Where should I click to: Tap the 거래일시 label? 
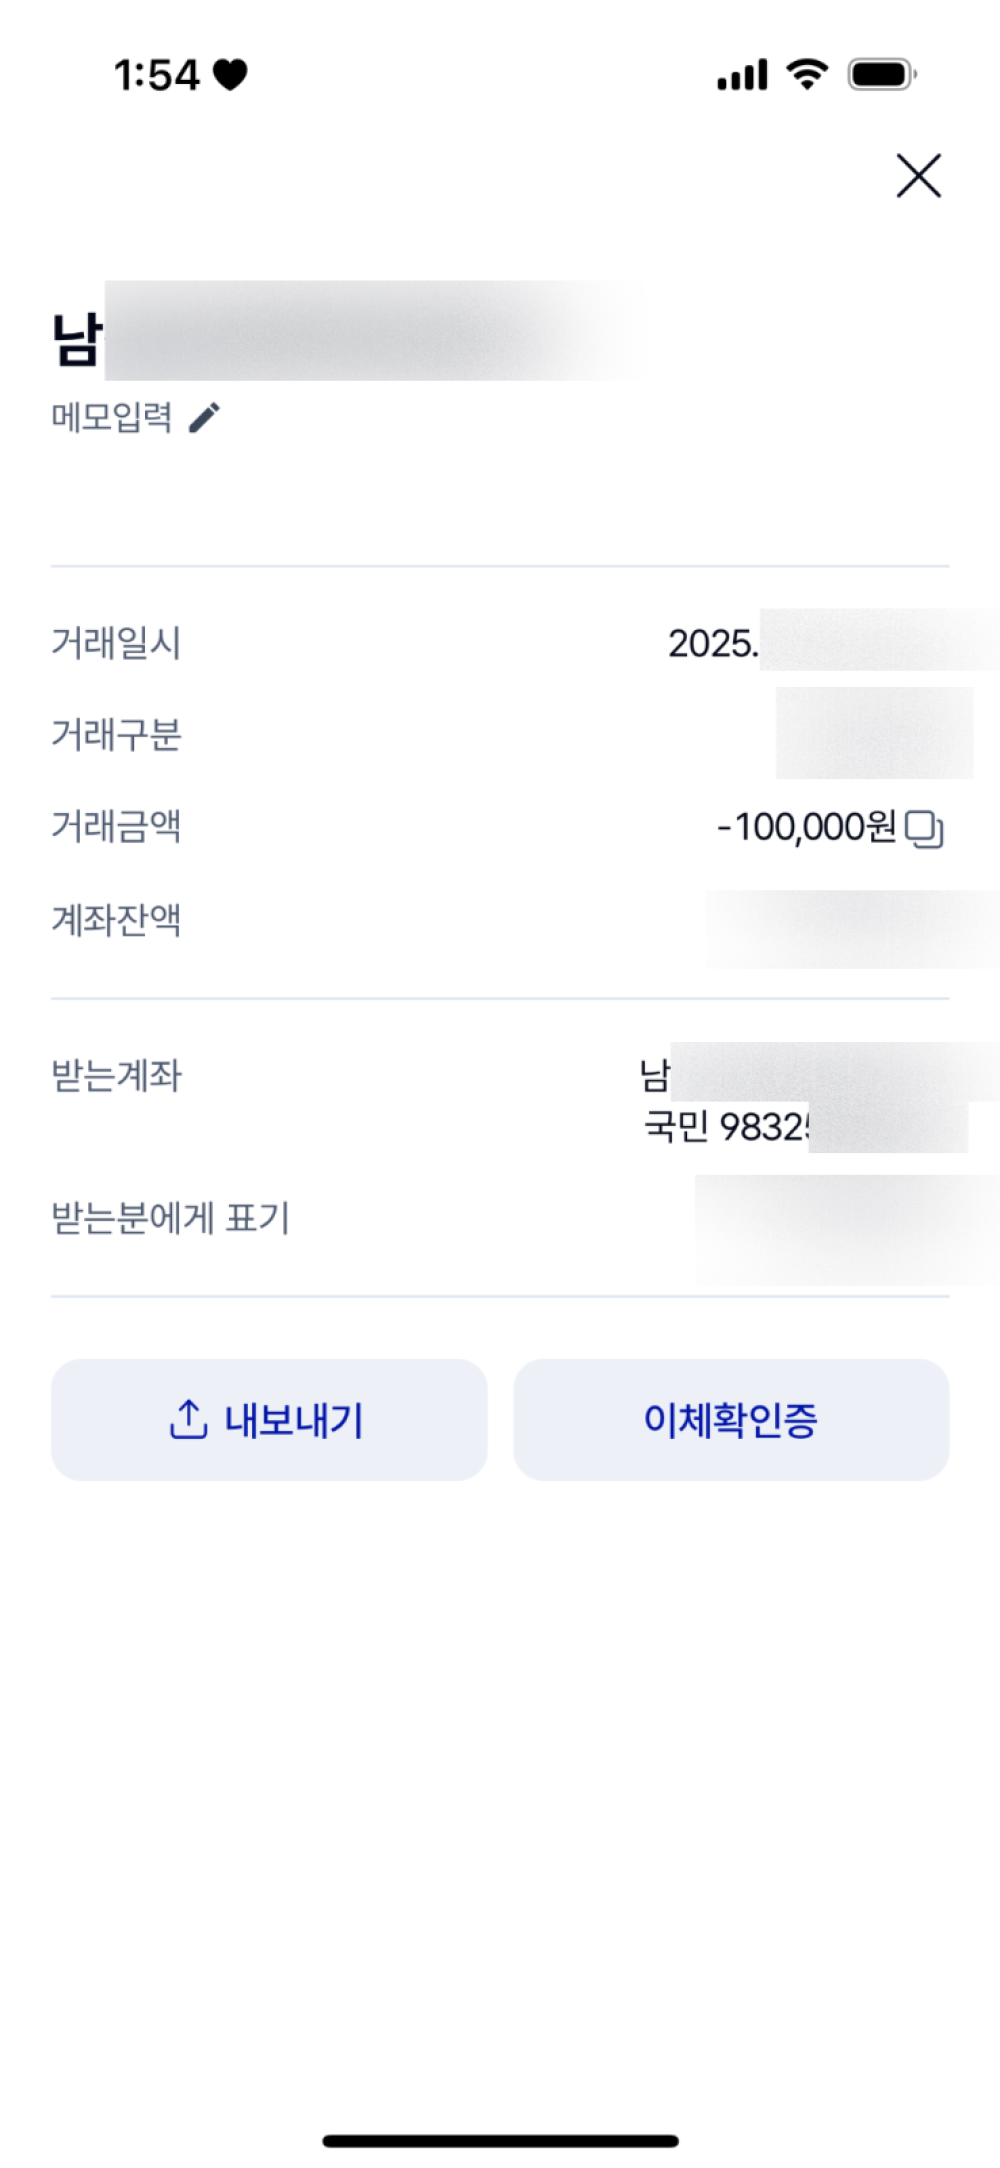click(x=116, y=643)
